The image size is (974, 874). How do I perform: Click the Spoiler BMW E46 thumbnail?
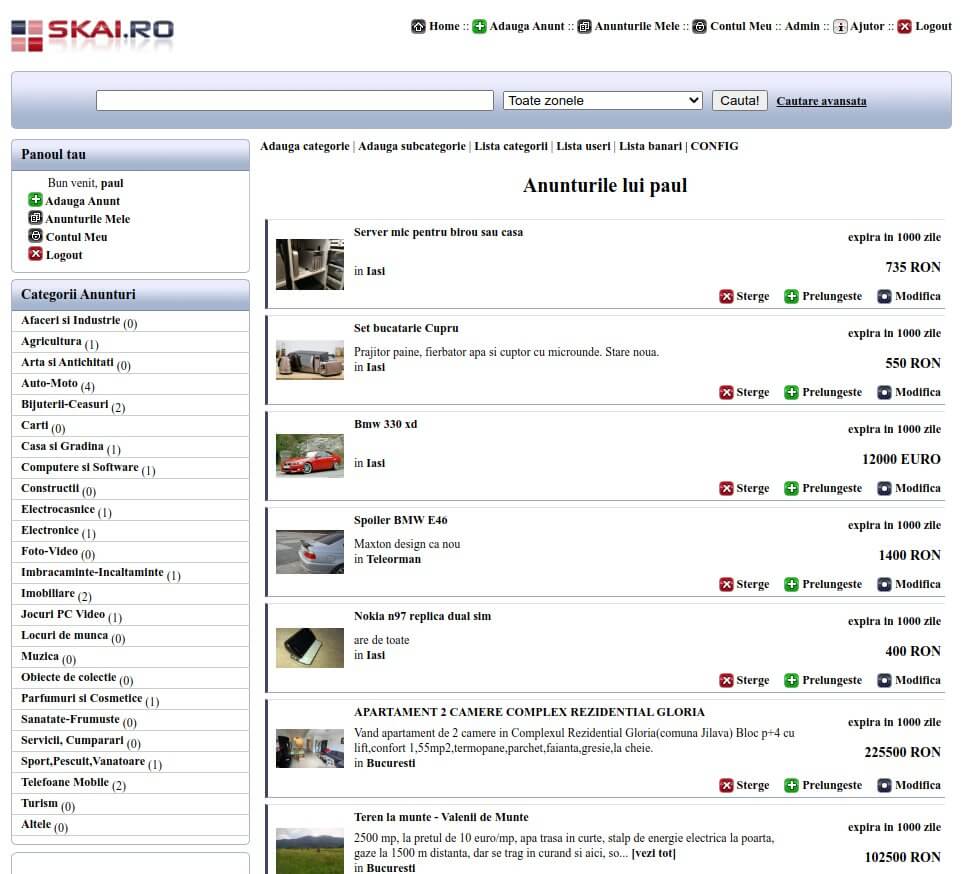[310, 552]
